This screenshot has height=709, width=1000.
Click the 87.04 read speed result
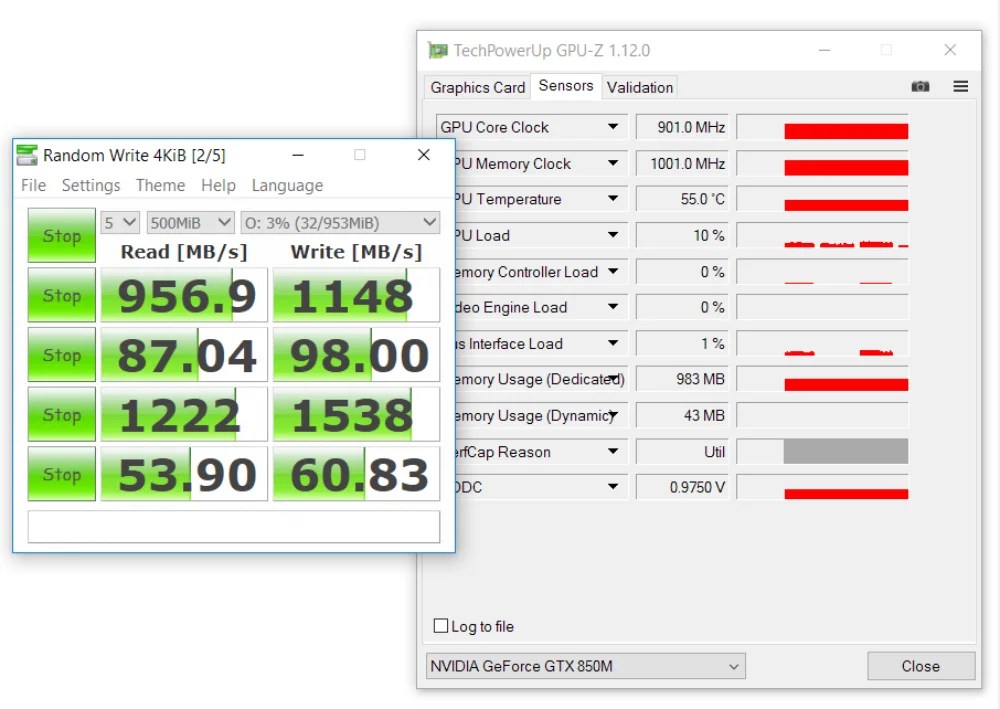(x=184, y=354)
